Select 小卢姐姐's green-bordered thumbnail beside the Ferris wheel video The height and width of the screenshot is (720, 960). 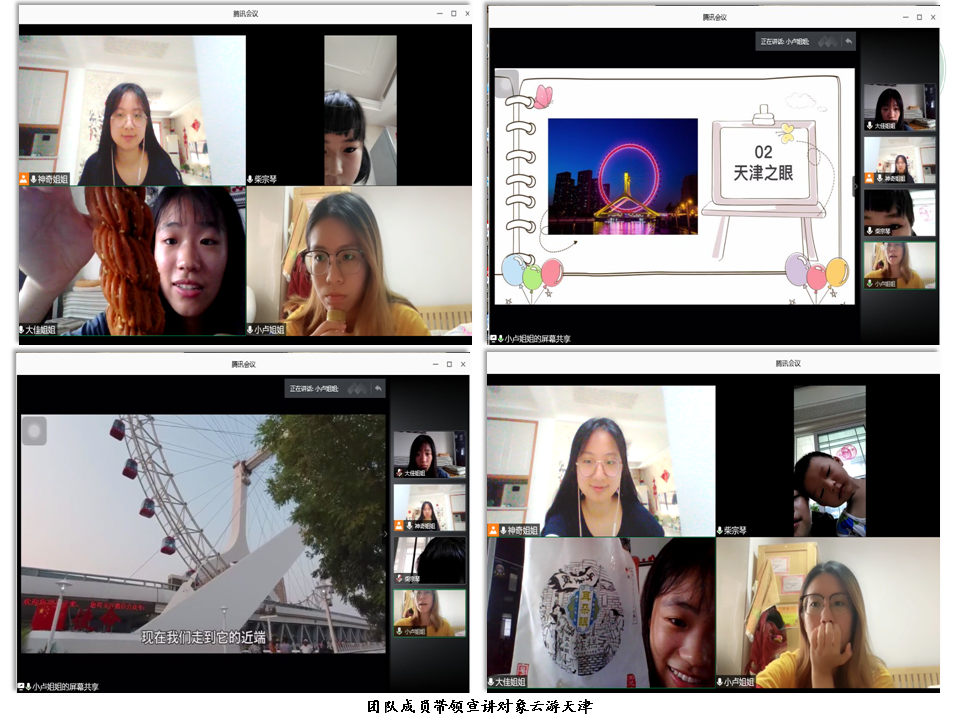(x=429, y=612)
